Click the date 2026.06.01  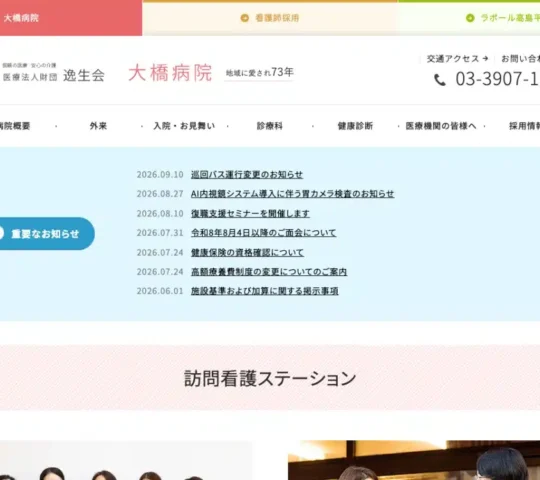click(x=160, y=291)
